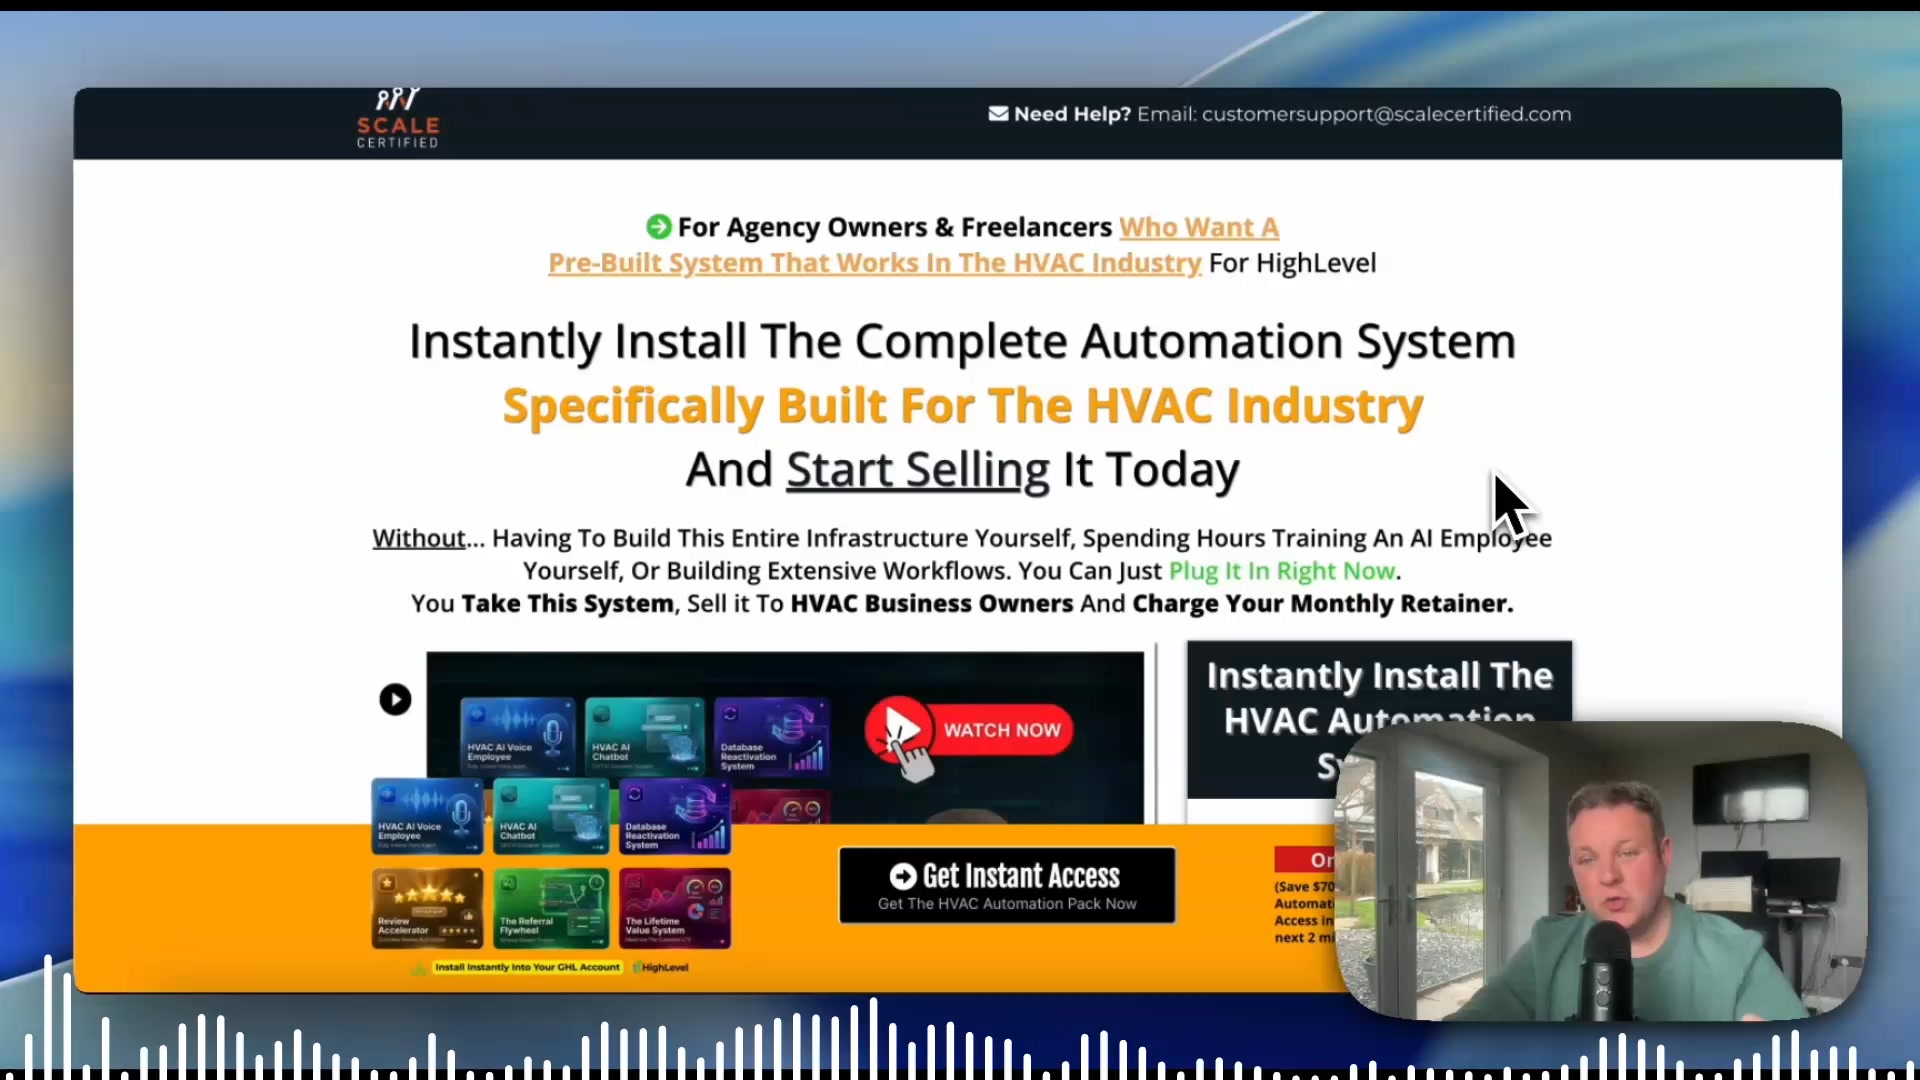Image resolution: width=1920 pixels, height=1080 pixels.
Task: Click the envelope icon beside Need Help
Action: 998,114
